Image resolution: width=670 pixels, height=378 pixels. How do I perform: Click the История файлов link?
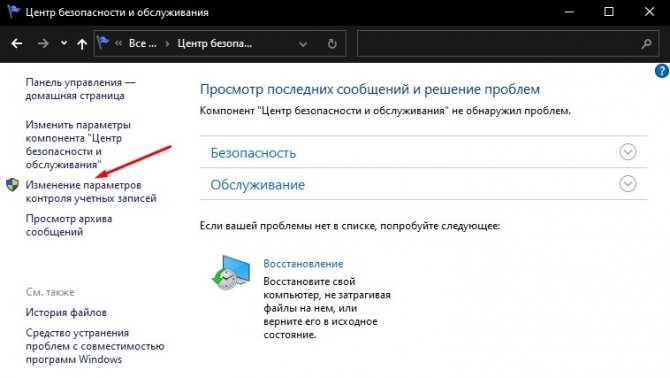(x=66, y=312)
